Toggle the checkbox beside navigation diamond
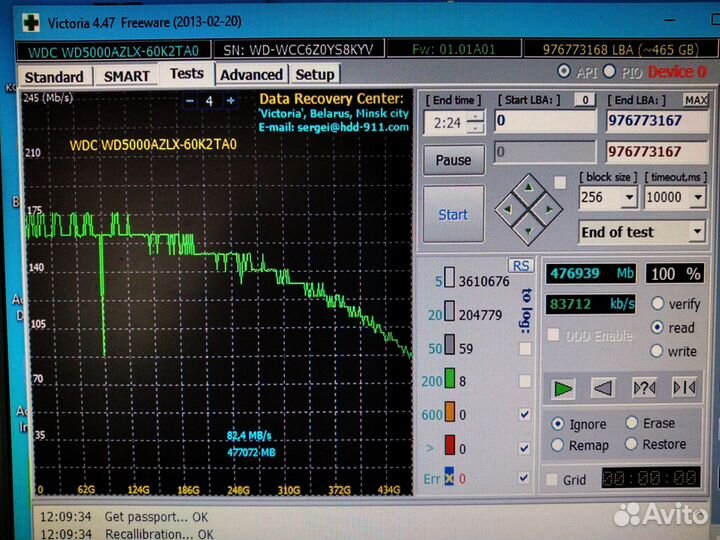 tap(560, 183)
